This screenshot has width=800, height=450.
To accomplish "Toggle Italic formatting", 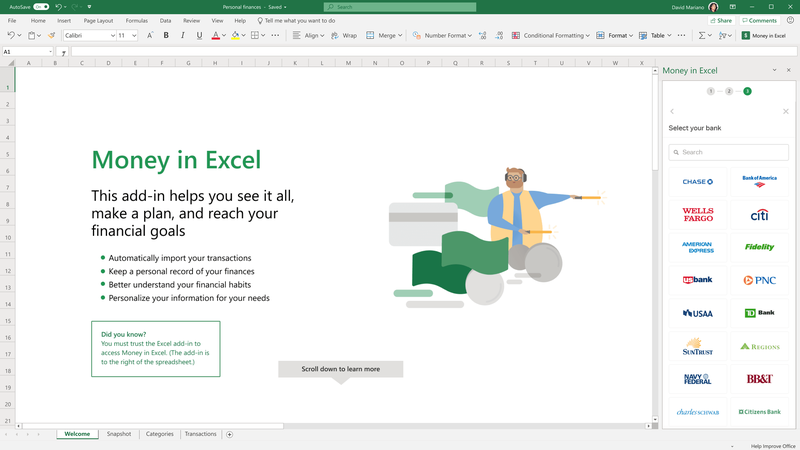I will [x=183, y=35].
